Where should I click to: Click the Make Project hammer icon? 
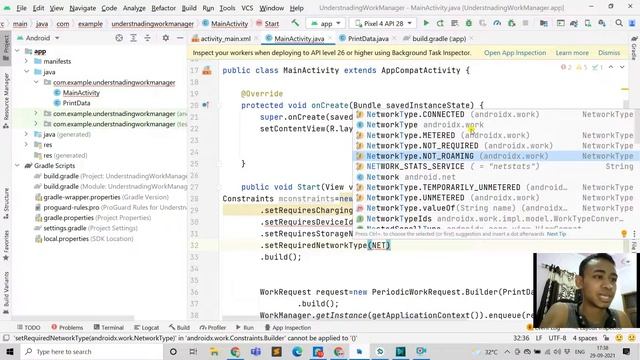point(295,23)
